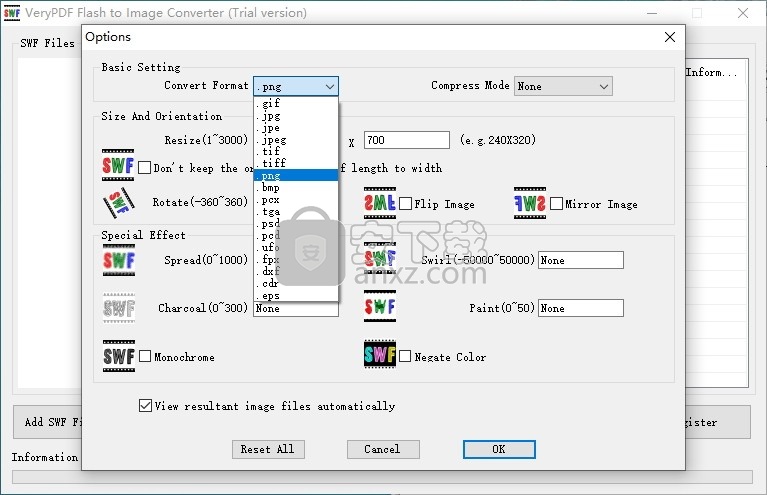Select .jpg from format list
The width and height of the screenshot is (767, 495).
click(296, 115)
